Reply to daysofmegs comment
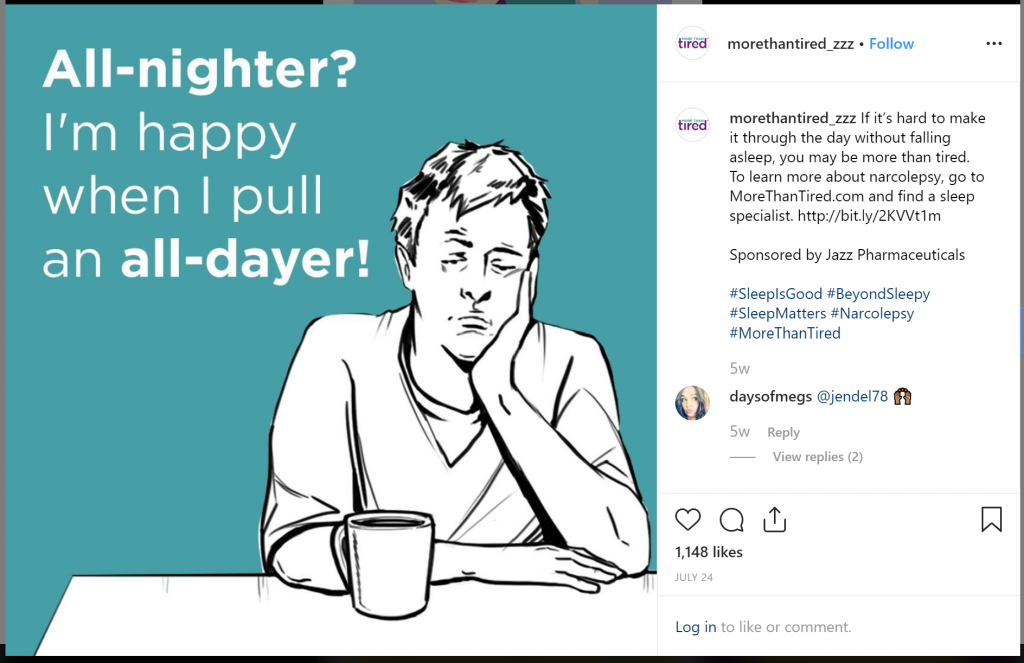This screenshot has width=1024, height=663. 783,432
